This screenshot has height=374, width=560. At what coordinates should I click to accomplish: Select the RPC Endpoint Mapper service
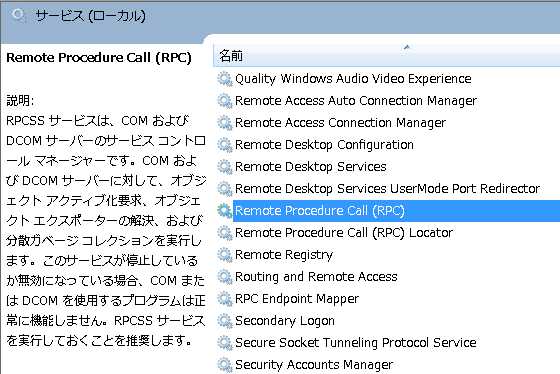pyautogui.click(x=297, y=299)
